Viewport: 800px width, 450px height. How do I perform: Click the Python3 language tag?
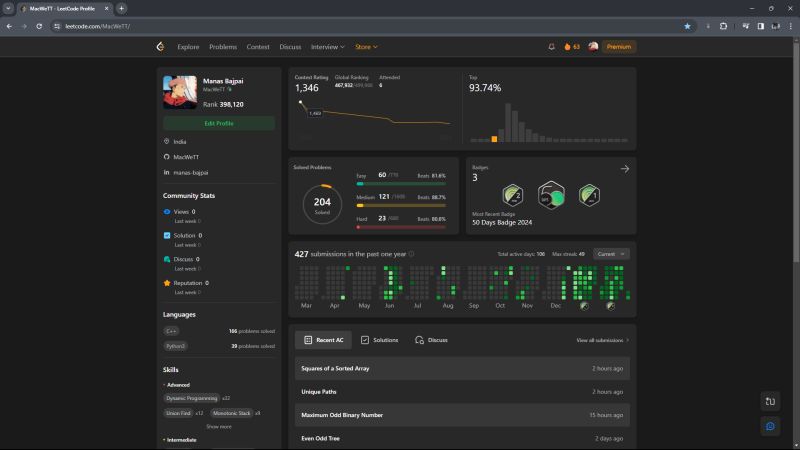point(176,346)
